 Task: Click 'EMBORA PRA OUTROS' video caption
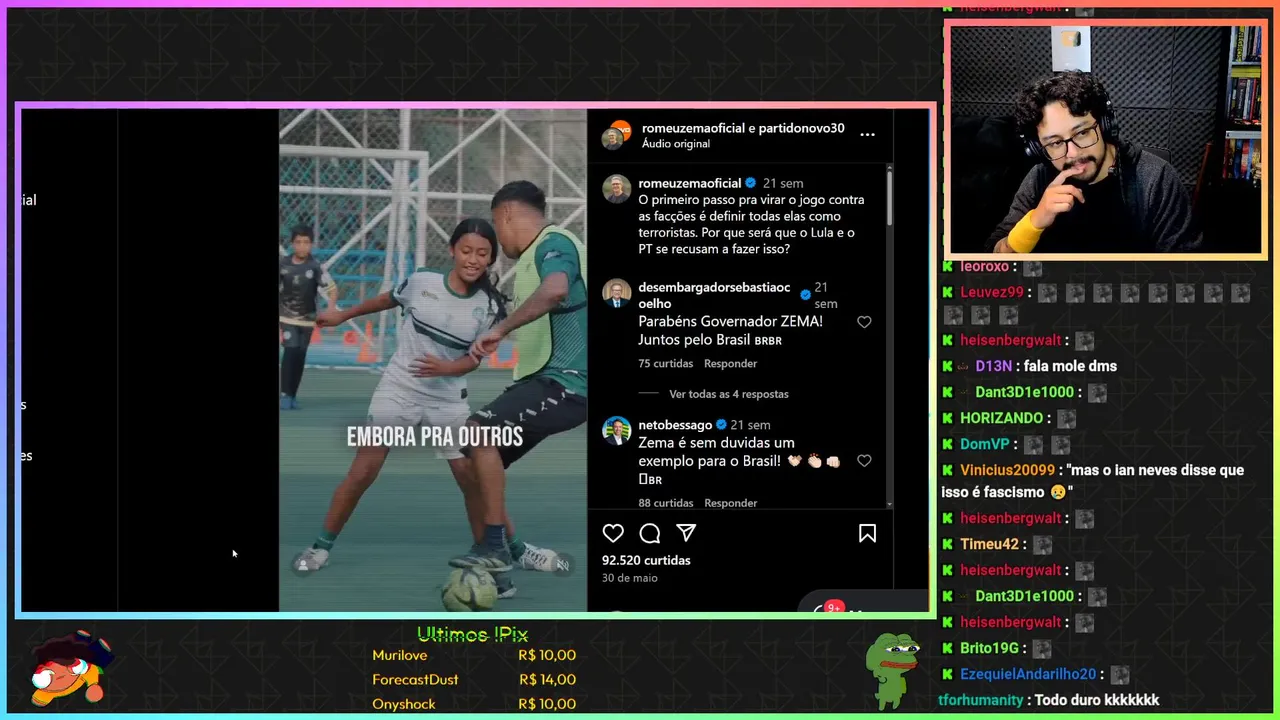(x=434, y=437)
